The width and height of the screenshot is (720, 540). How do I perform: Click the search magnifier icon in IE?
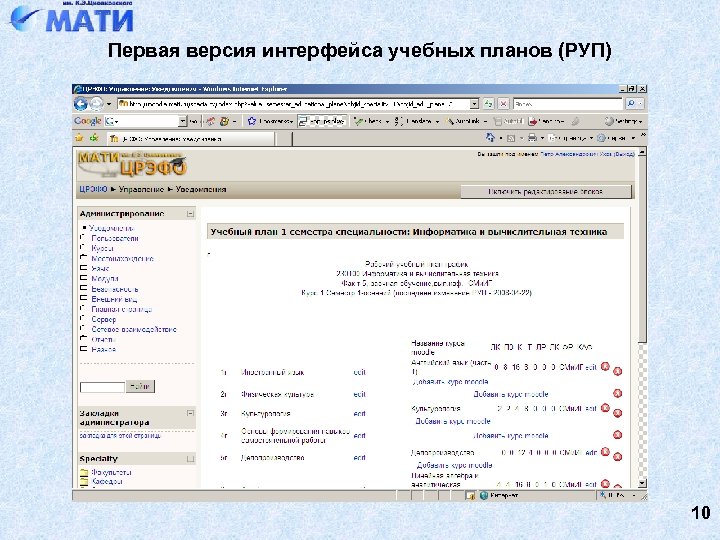pyautogui.click(x=631, y=104)
